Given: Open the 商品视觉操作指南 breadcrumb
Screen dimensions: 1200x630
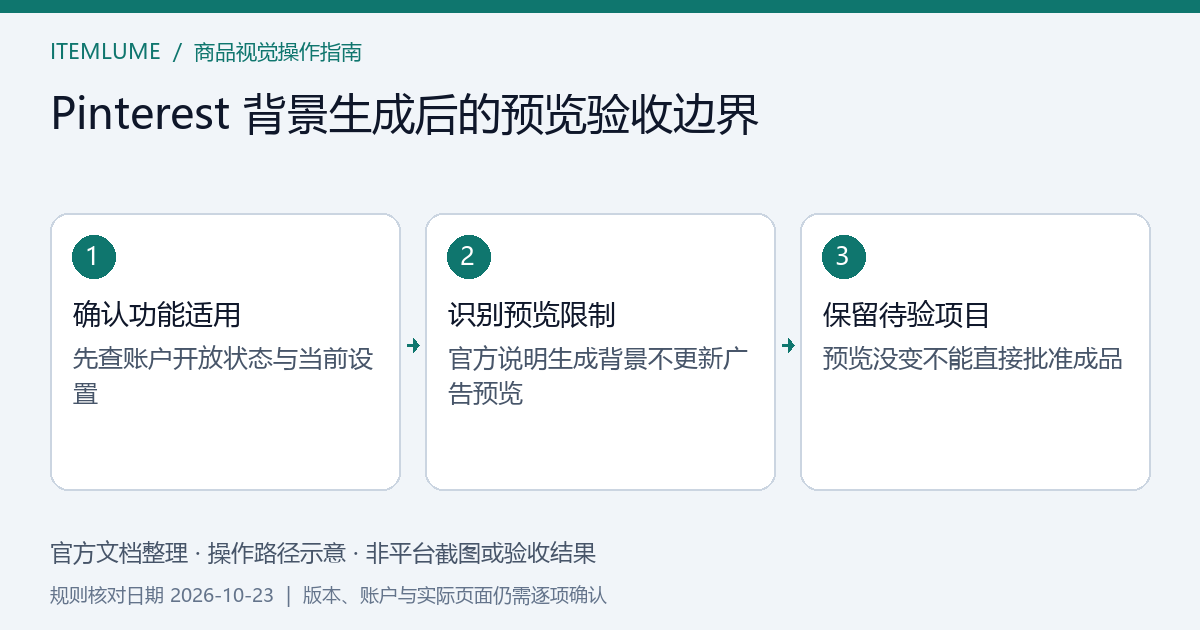Looking at the screenshot, I should click(278, 52).
